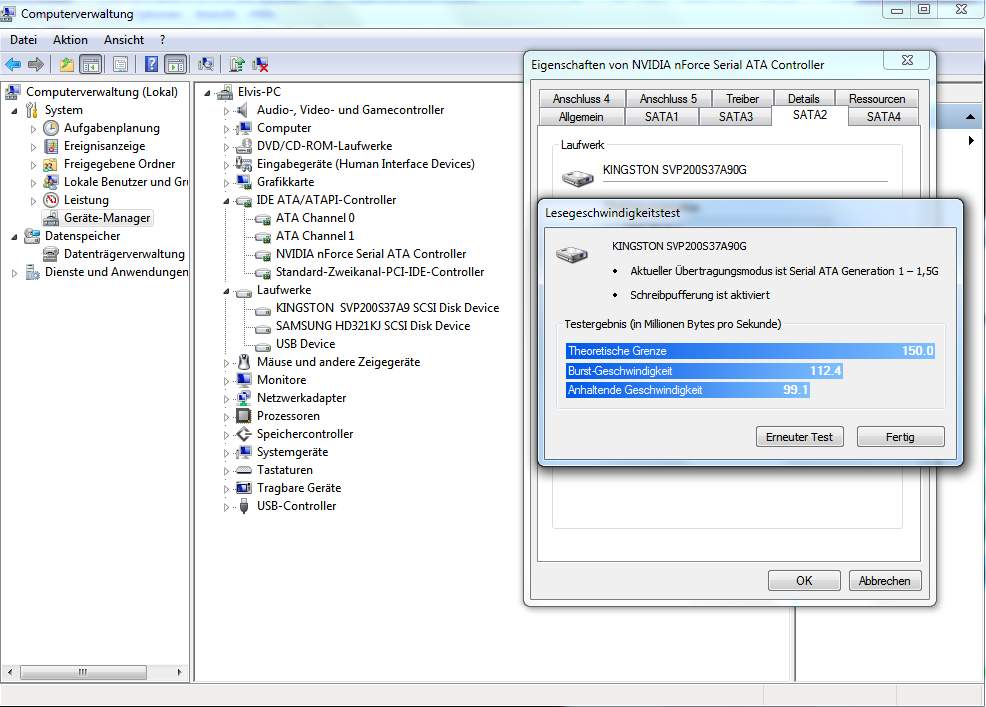This screenshot has height=707, width=986.
Task: Click the blue Back arrow in toolbar
Action: coord(13,64)
